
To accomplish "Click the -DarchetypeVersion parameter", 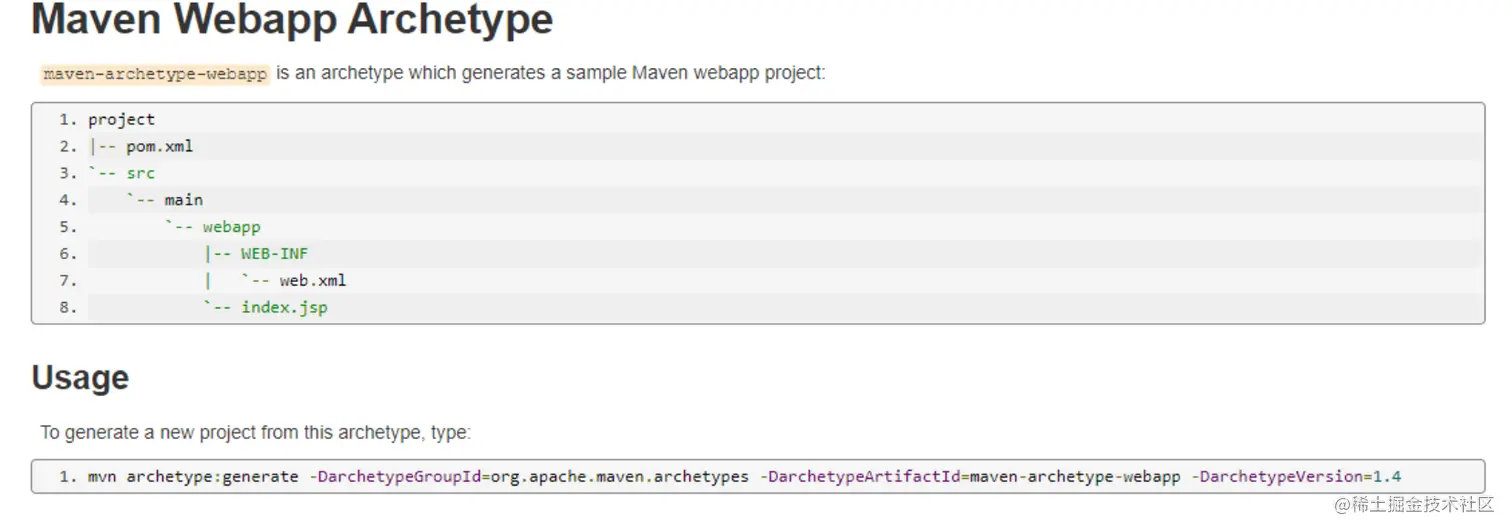I will point(1277,477).
